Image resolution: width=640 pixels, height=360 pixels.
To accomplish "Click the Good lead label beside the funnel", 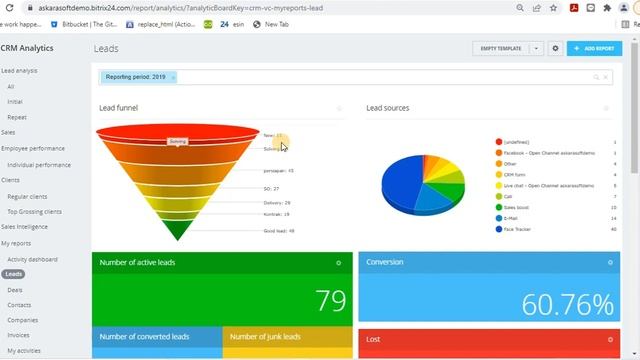I will tap(279, 231).
